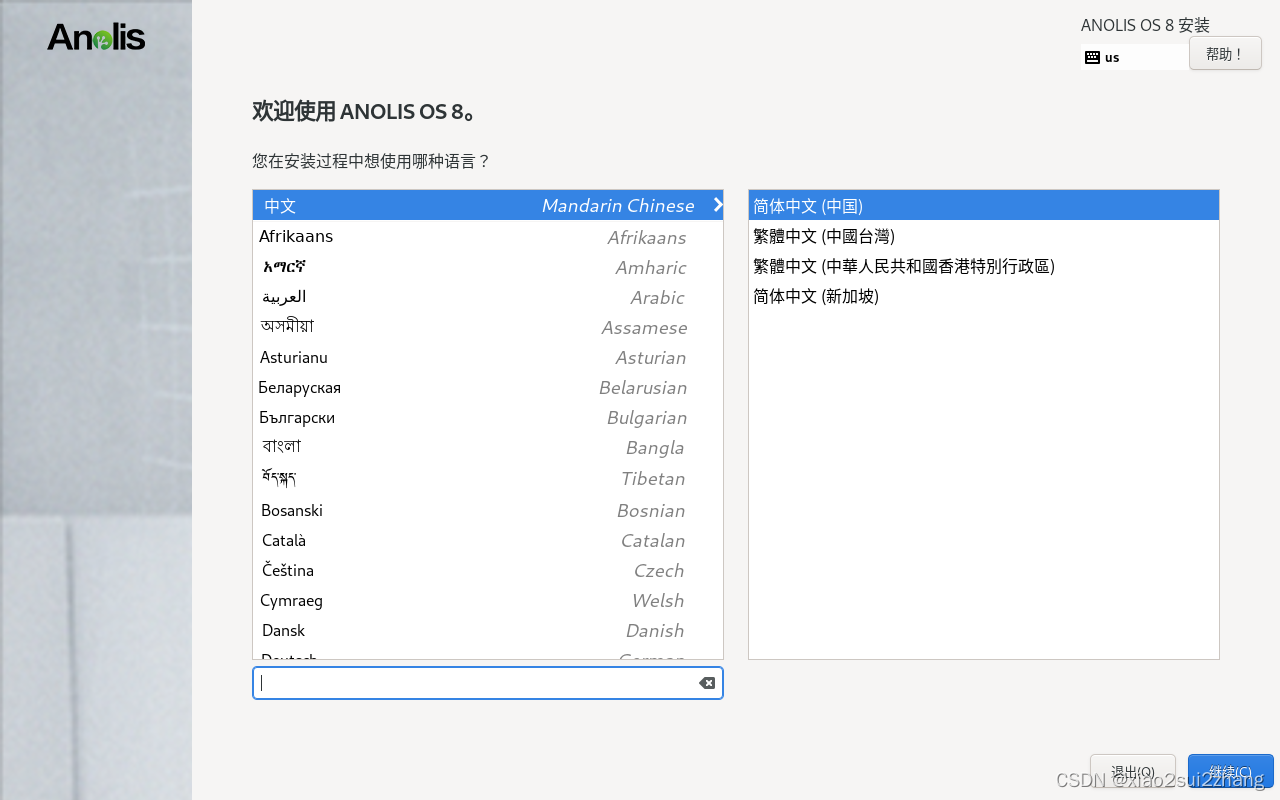Click the 继续(C) continue button
This screenshot has height=800, width=1280.
click(1230, 771)
